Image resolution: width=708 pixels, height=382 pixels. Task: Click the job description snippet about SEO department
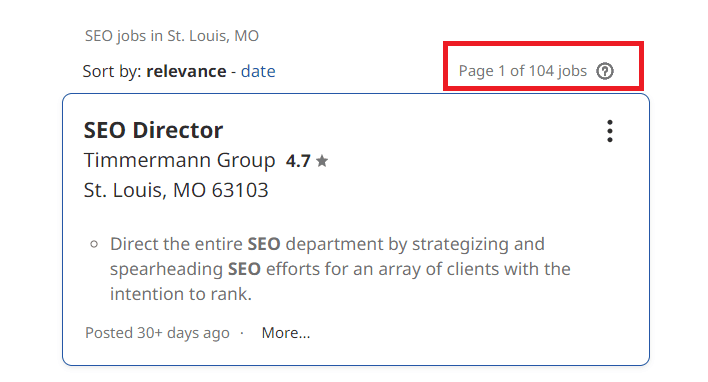340,269
